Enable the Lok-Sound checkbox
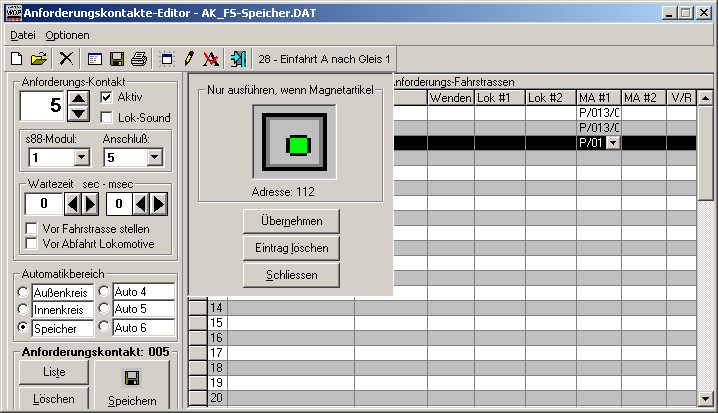The height and width of the screenshot is (413, 718). (107, 118)
